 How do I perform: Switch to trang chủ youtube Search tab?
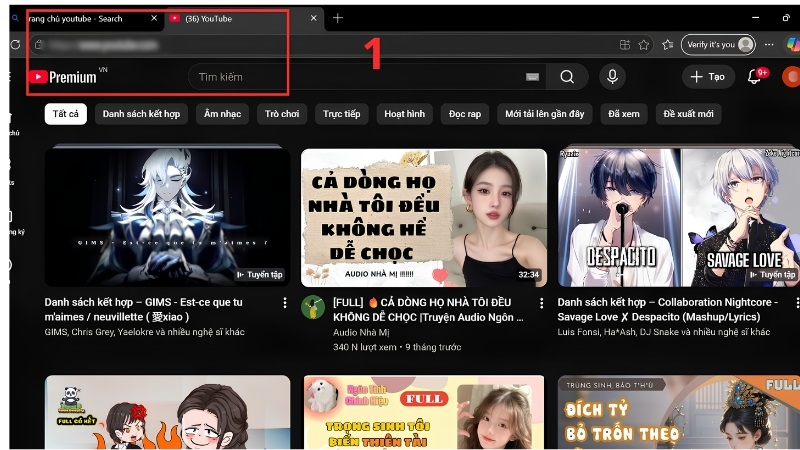tap(87, 18)
